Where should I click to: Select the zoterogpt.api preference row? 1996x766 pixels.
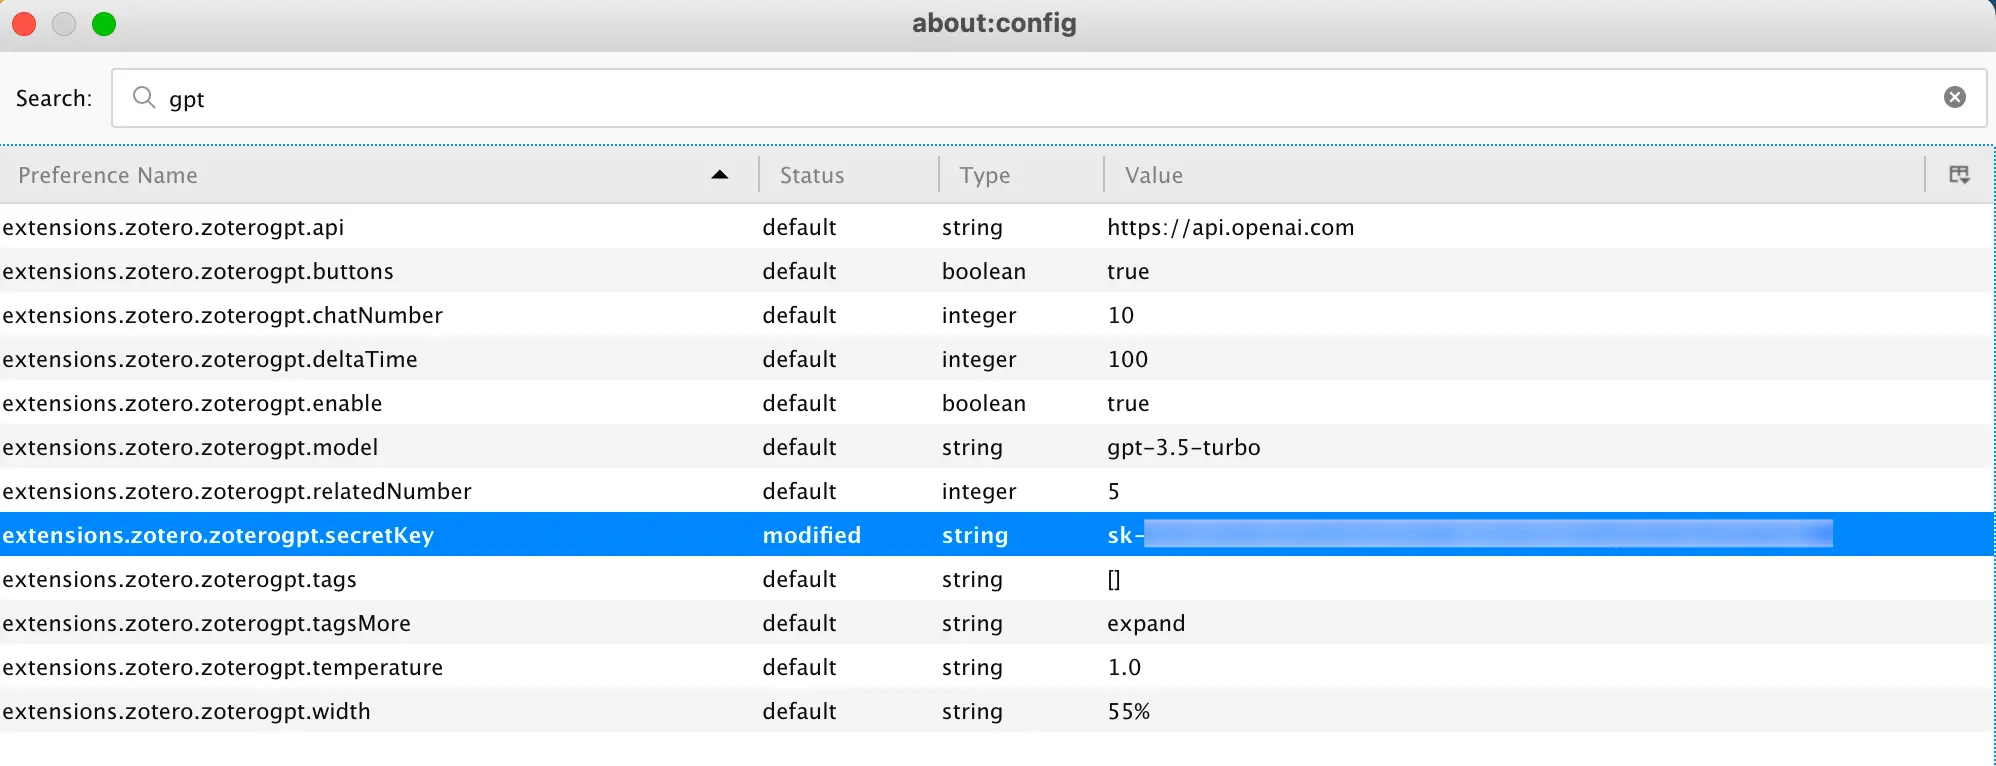point(173,227)
